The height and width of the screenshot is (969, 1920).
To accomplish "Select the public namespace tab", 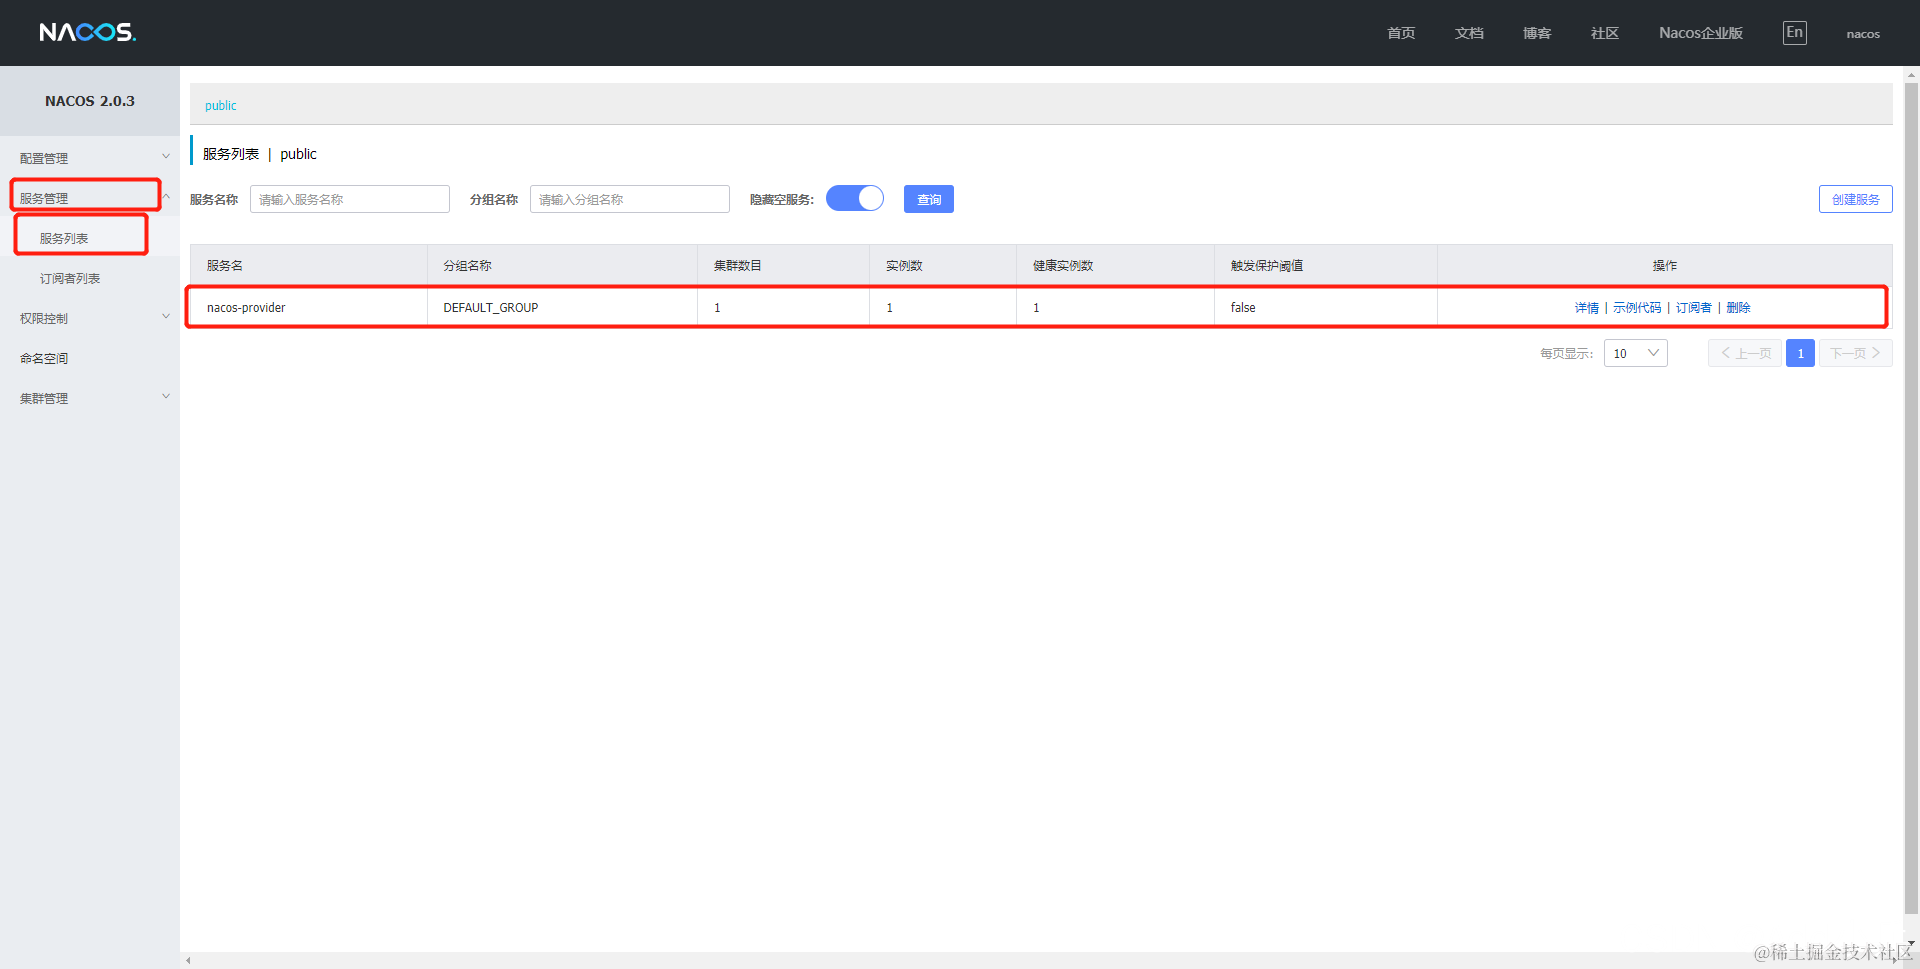I will [x=221, y=105].
